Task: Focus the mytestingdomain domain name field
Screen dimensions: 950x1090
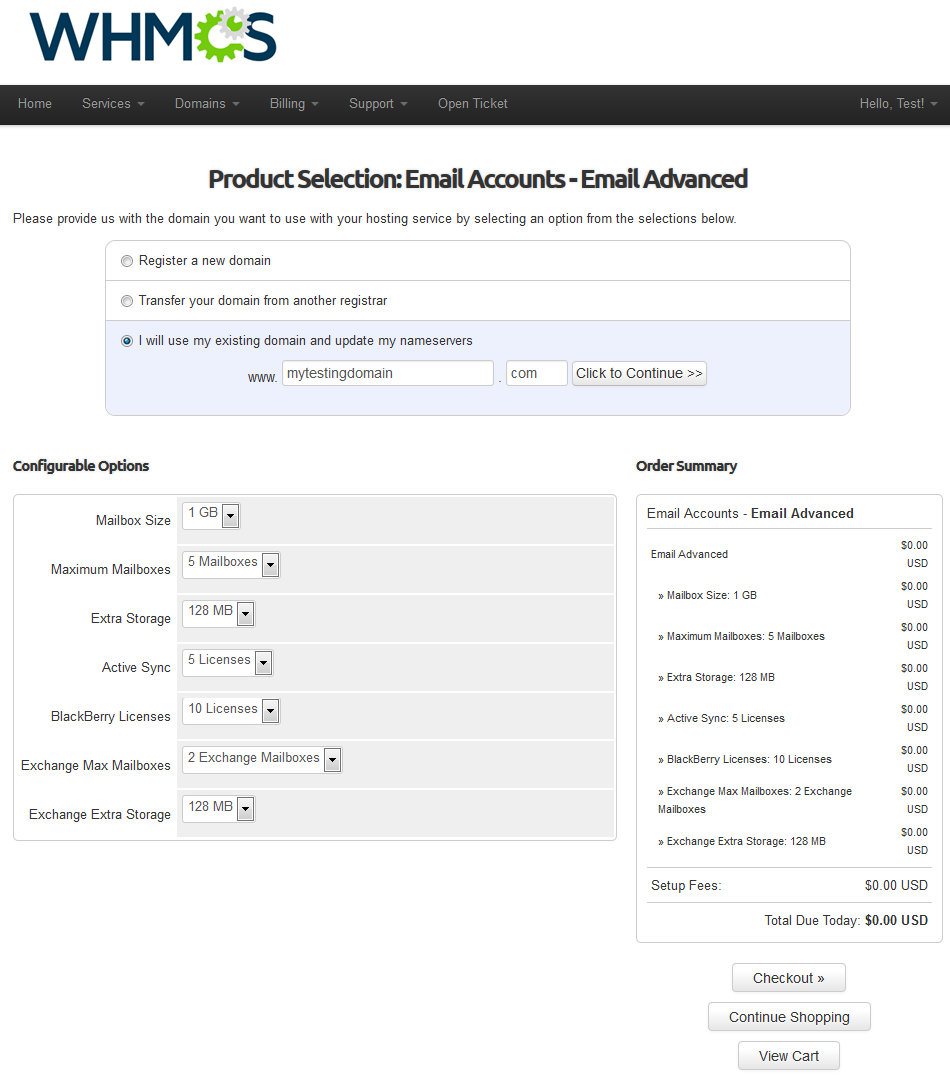Action: click(x=388, y=373)
